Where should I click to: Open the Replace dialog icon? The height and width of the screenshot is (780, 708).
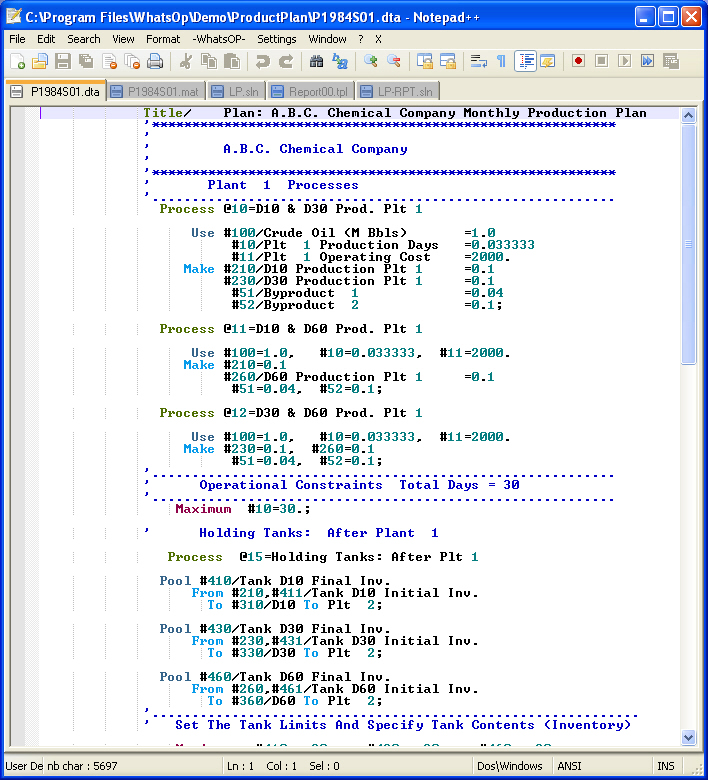pyautogui.click(x=340, y=62)
